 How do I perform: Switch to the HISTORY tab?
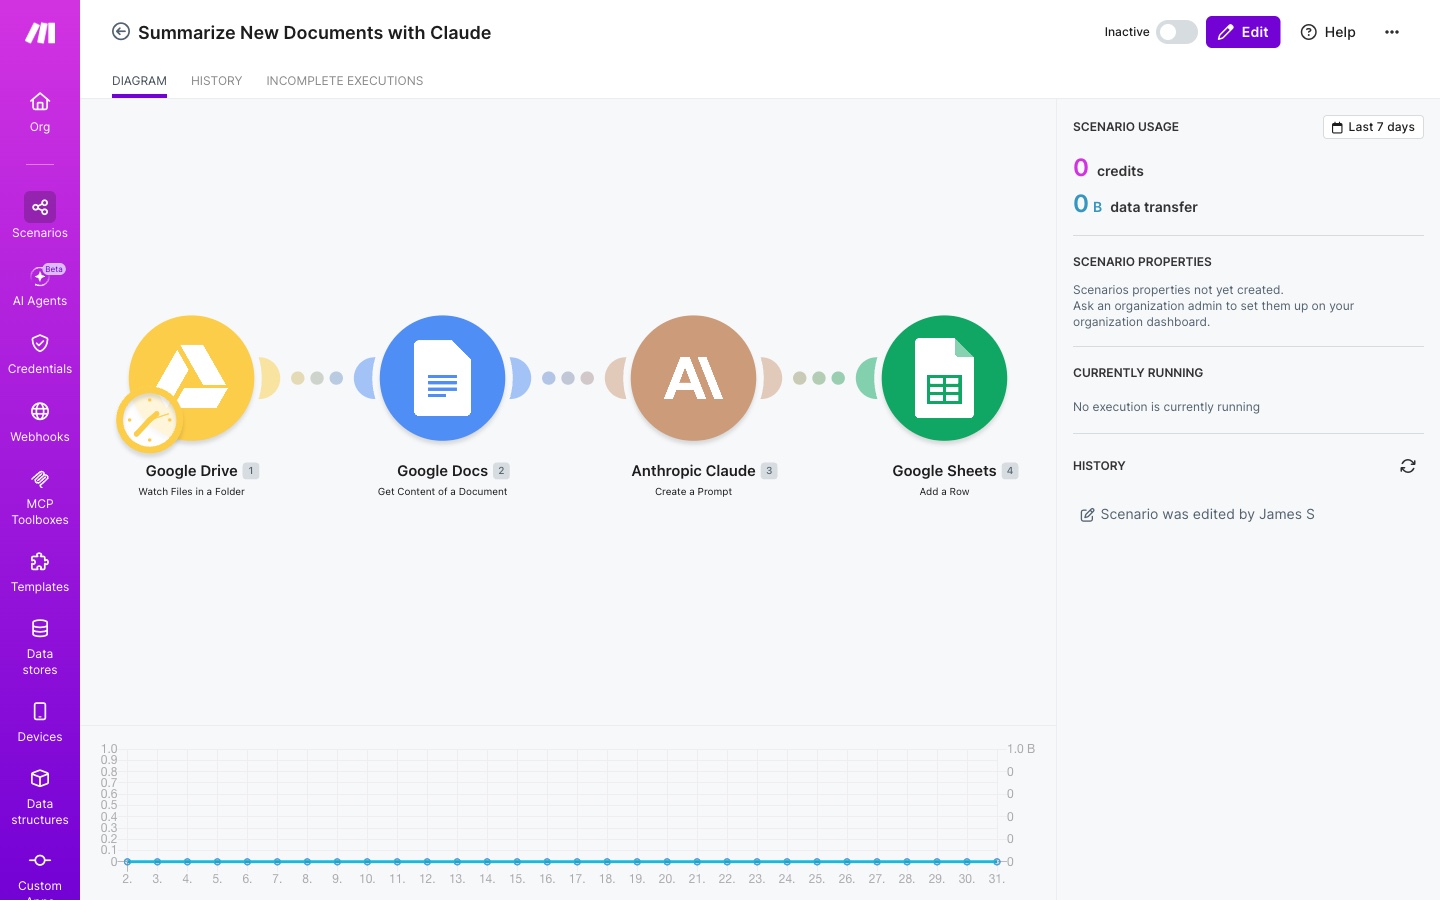(x=216, y=81)
